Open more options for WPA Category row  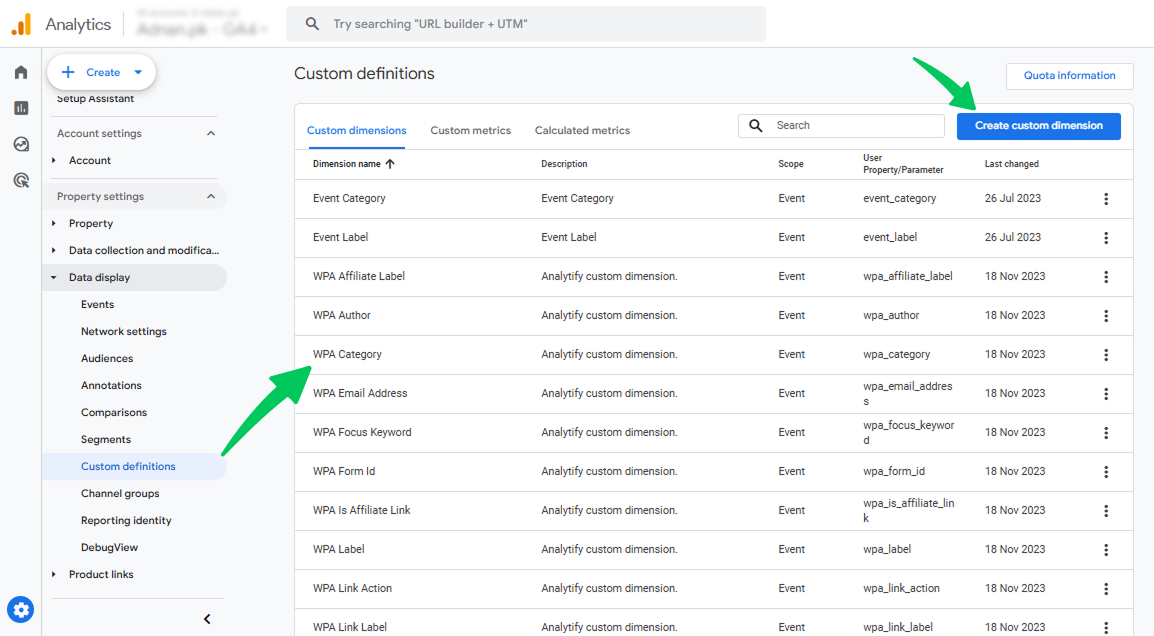1105,355
